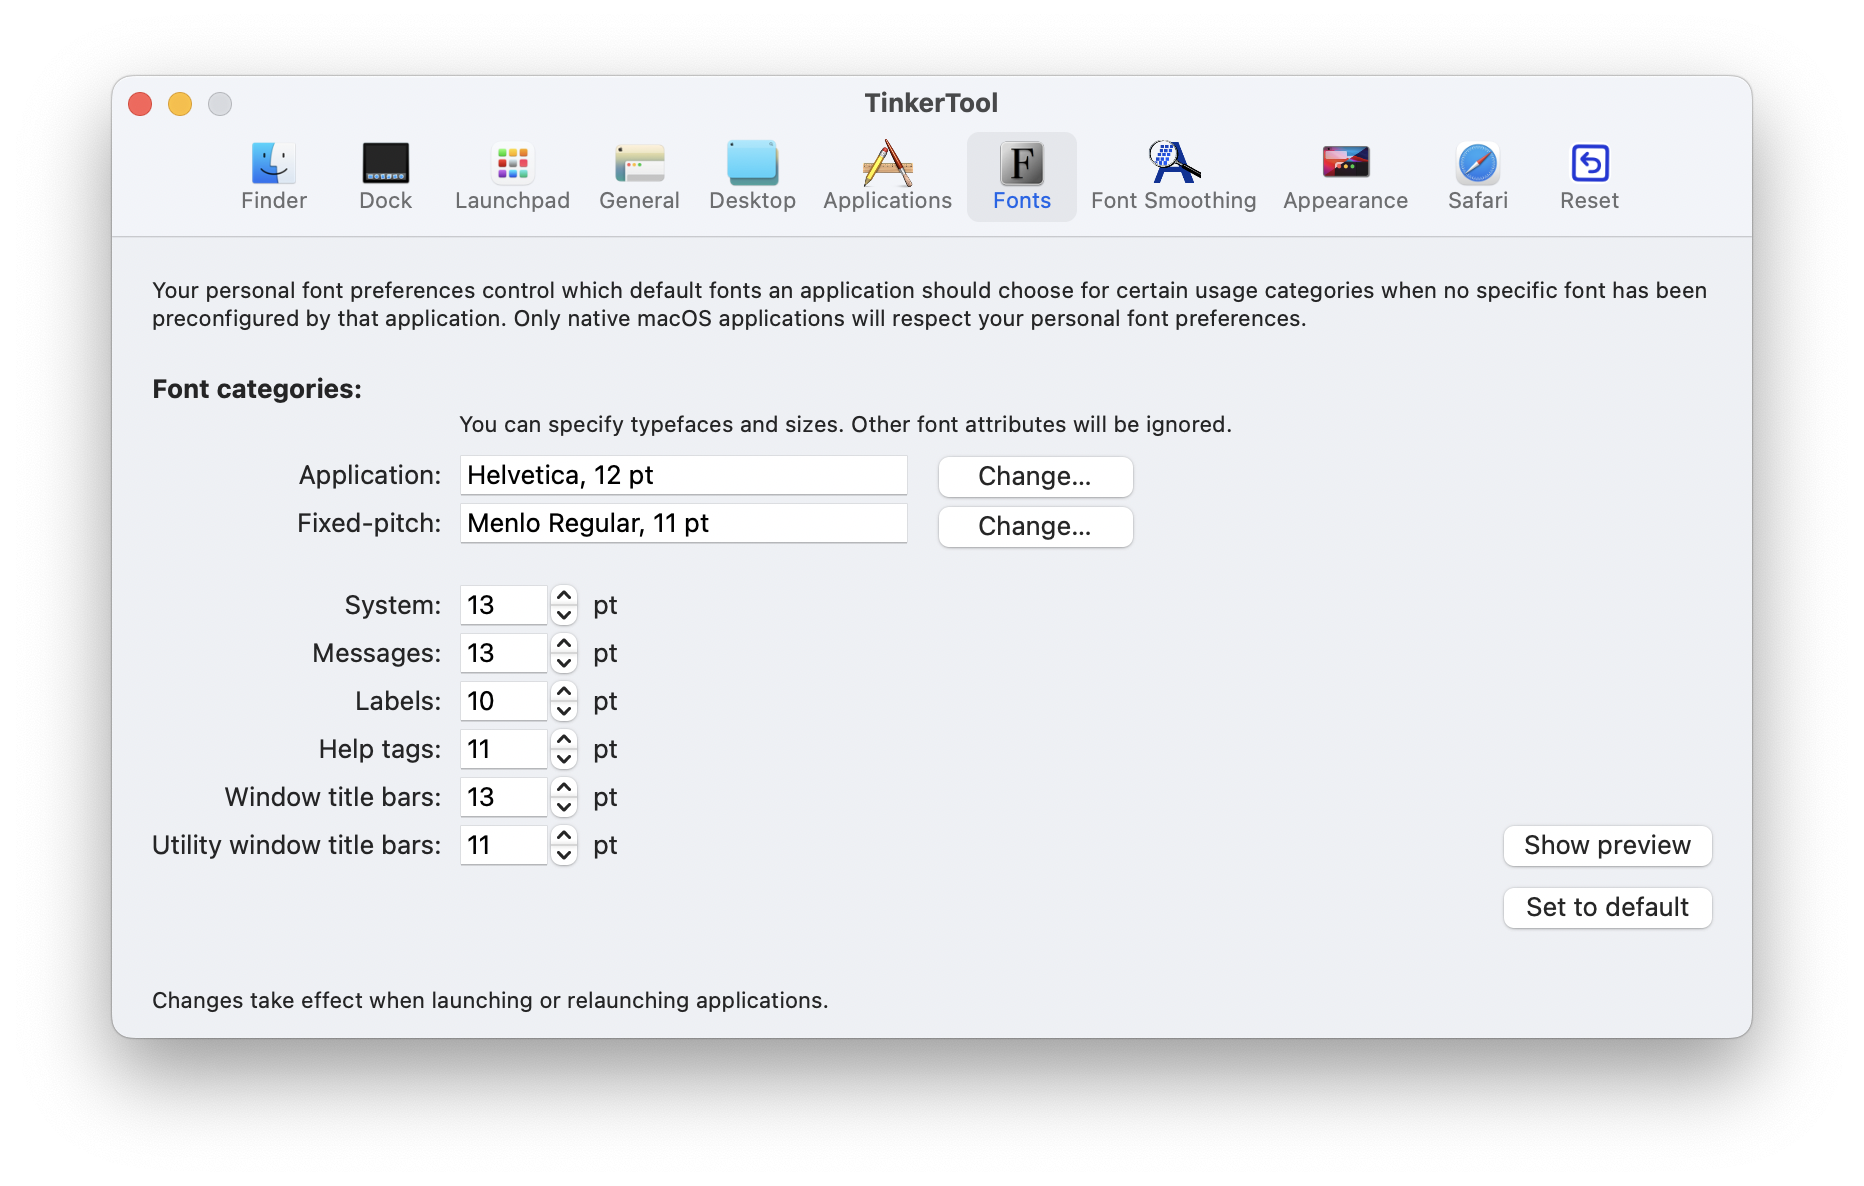Click the Reset toolbar icon

point(1589,177)
